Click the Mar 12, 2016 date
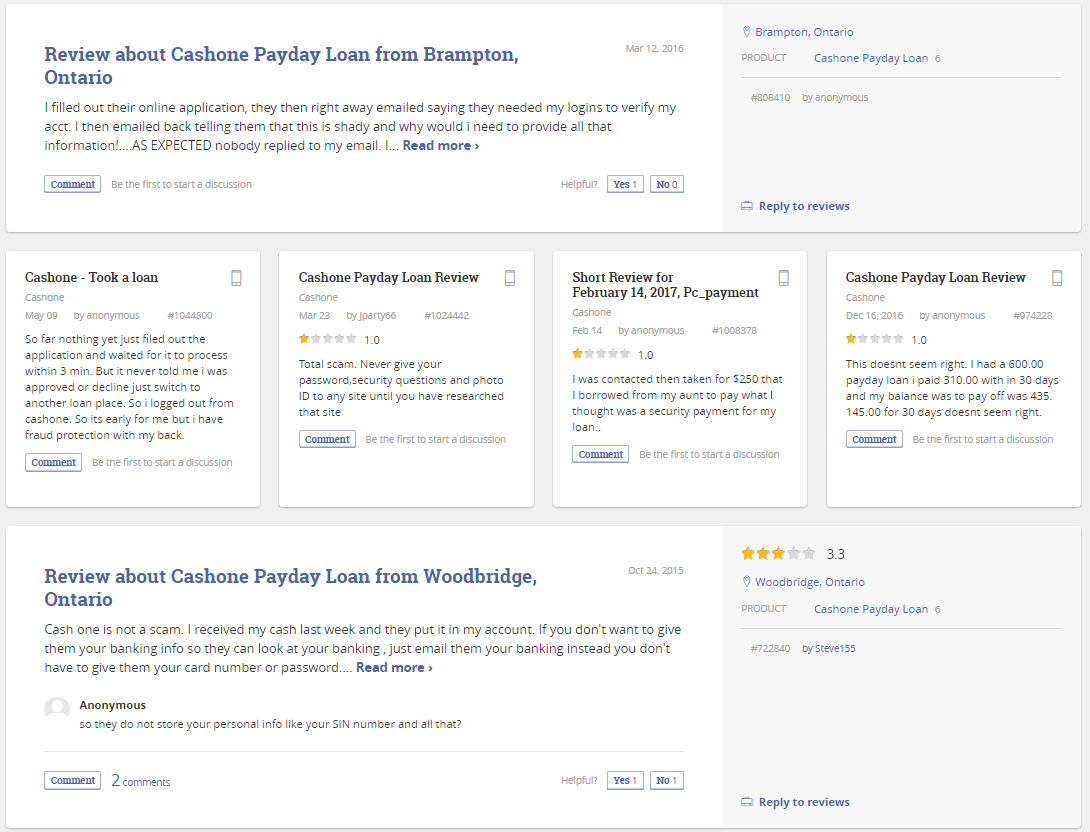The height and width of the screenshot is (832, 1090). pyautogui.click(x=654, y=49)
